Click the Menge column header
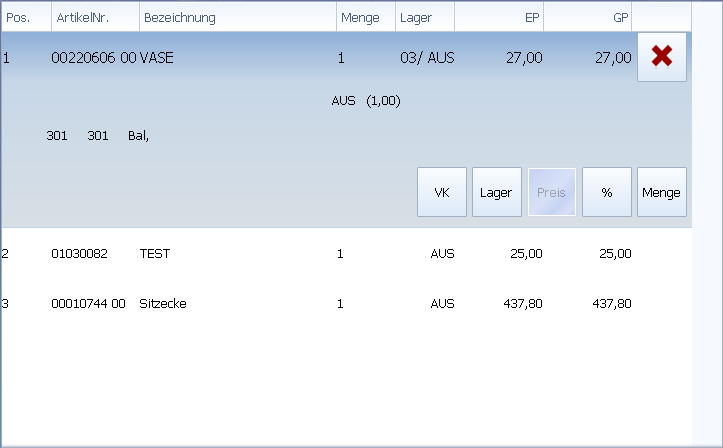Image resolution: width=723 pixels, height=448 pixels. (x=364, y=17)
